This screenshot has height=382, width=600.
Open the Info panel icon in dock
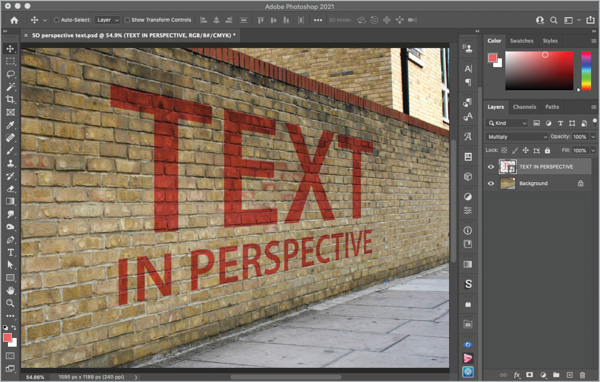468,230
